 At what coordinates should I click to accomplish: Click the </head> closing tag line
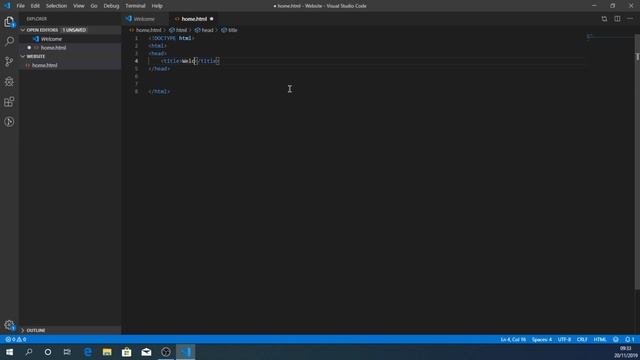(x=159, y=69)
